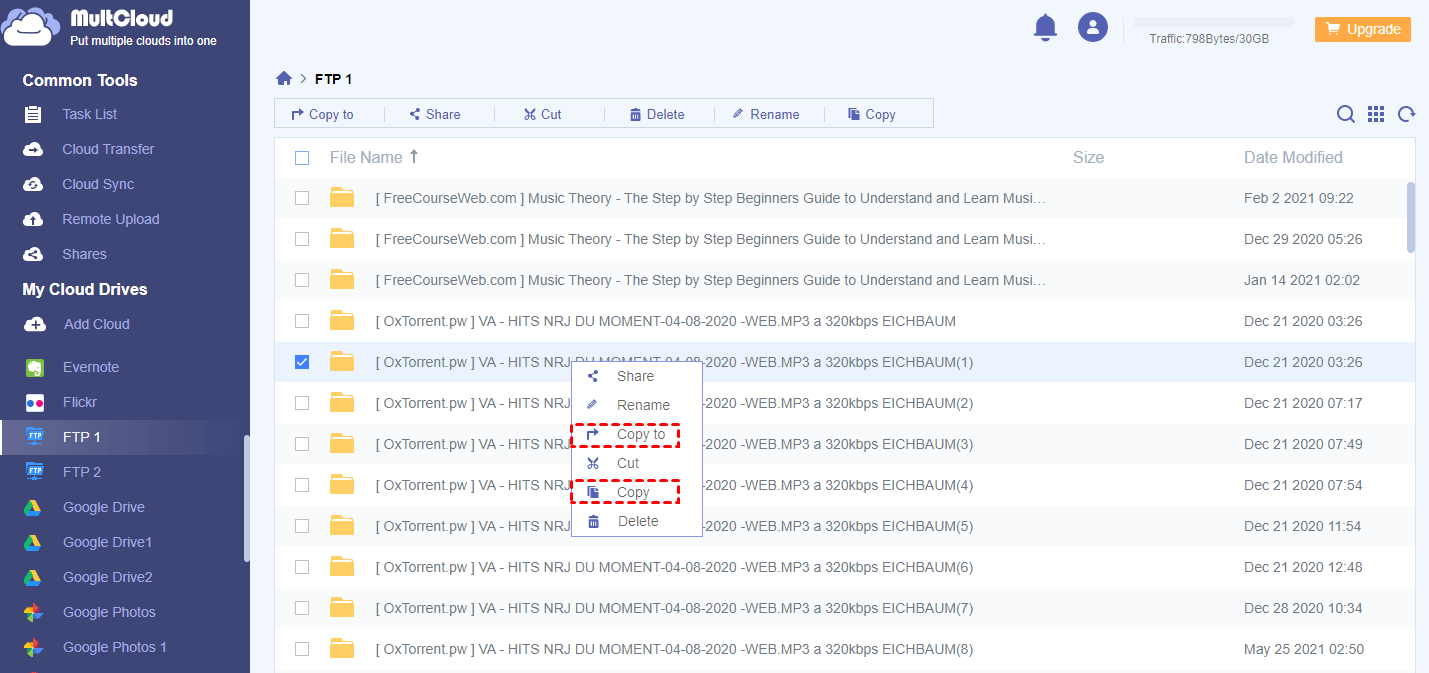Screen dimensions: 1429x673
Task: Check the EICHBAUM(3) folder checkbox
Action: point(302,444)
